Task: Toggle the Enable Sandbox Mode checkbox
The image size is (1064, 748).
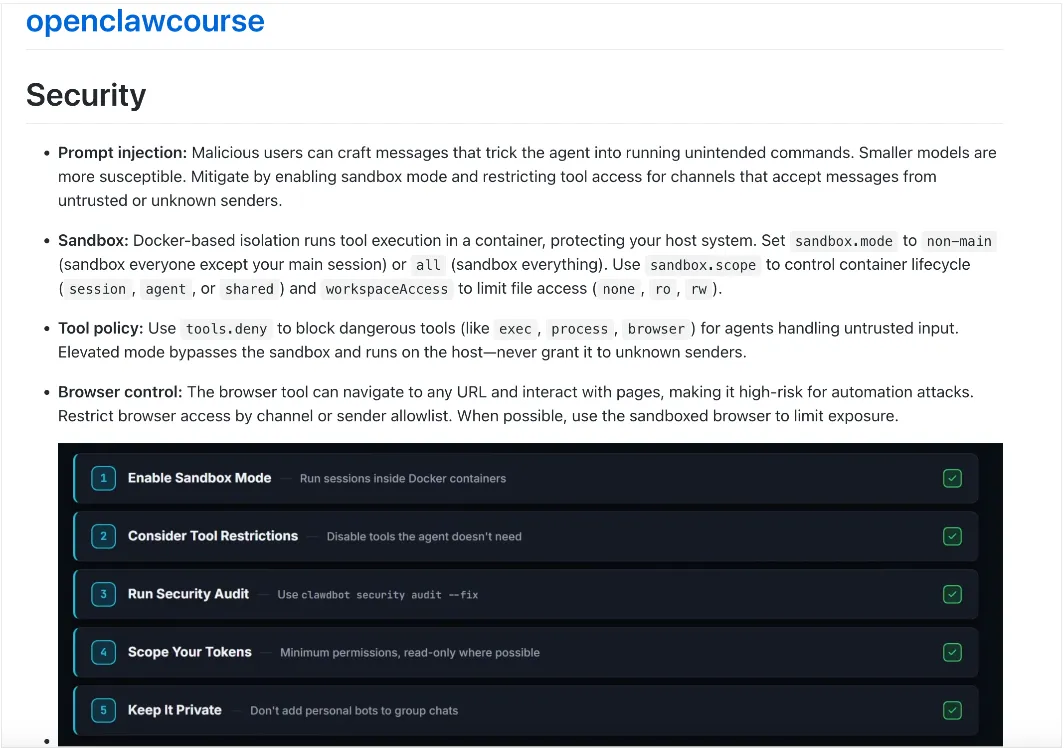Action: click(x=952, y=478)
